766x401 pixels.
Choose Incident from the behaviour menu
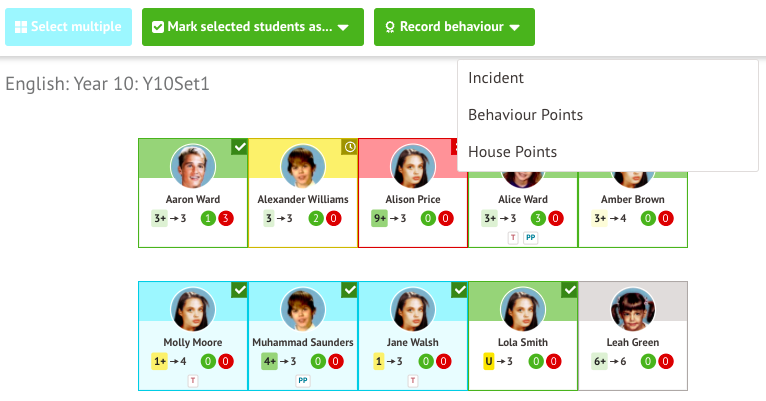click(496, 78)
